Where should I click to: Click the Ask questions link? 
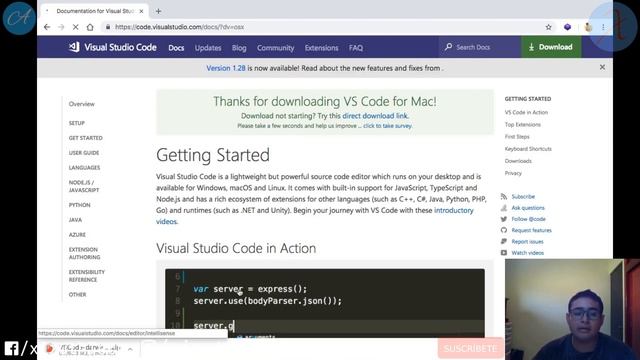point(528,208)
